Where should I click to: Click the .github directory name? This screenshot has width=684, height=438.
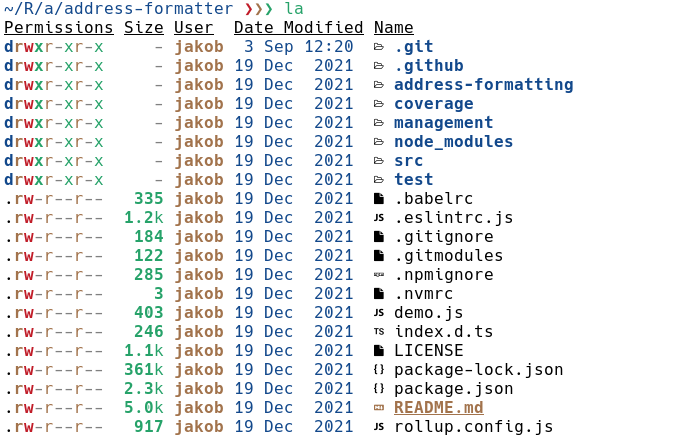[429, 66]
